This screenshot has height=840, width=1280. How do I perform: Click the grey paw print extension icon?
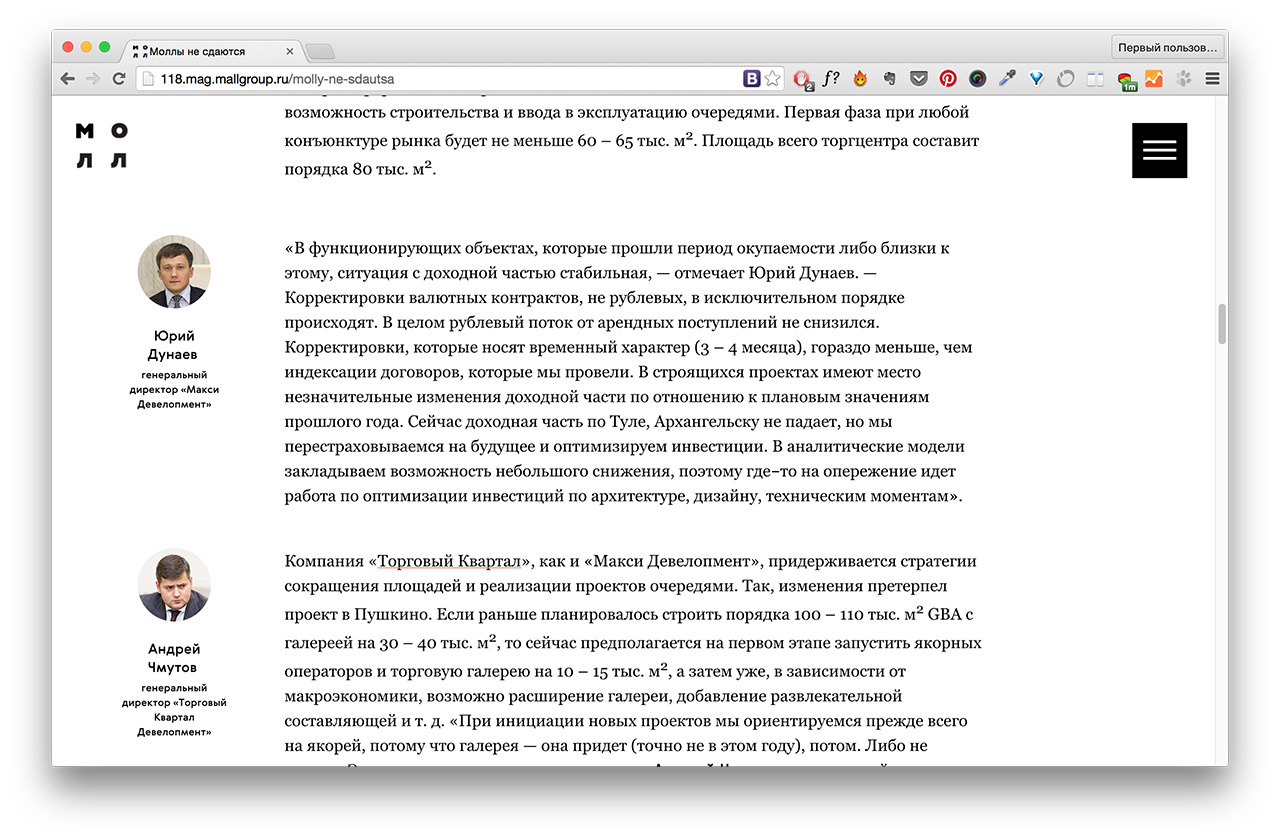[x=1184, y=78]
